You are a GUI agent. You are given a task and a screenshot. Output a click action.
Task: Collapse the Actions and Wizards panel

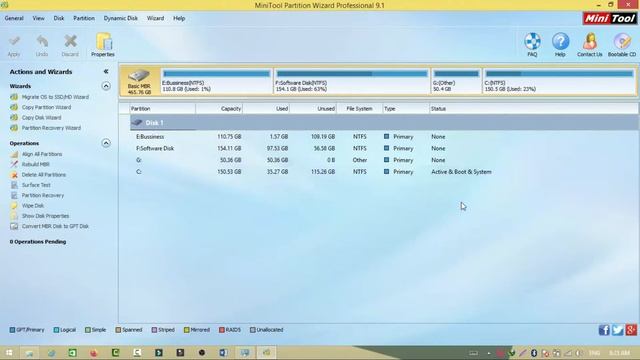coord(106,71)
